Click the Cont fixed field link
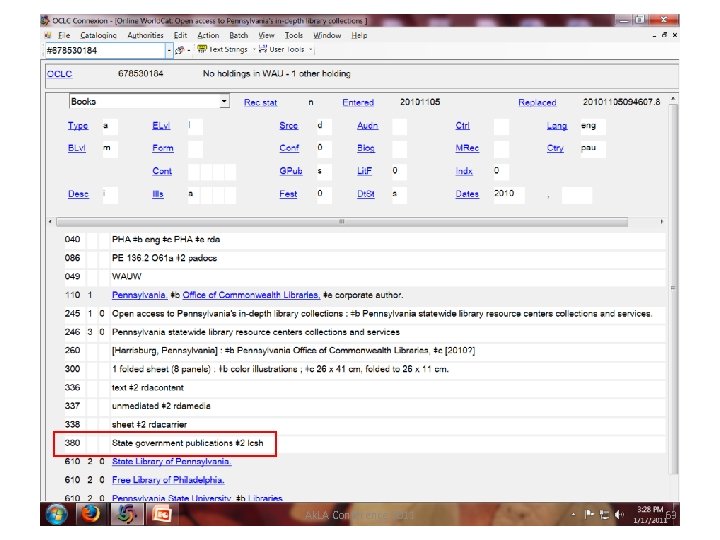 coord(162,171)
